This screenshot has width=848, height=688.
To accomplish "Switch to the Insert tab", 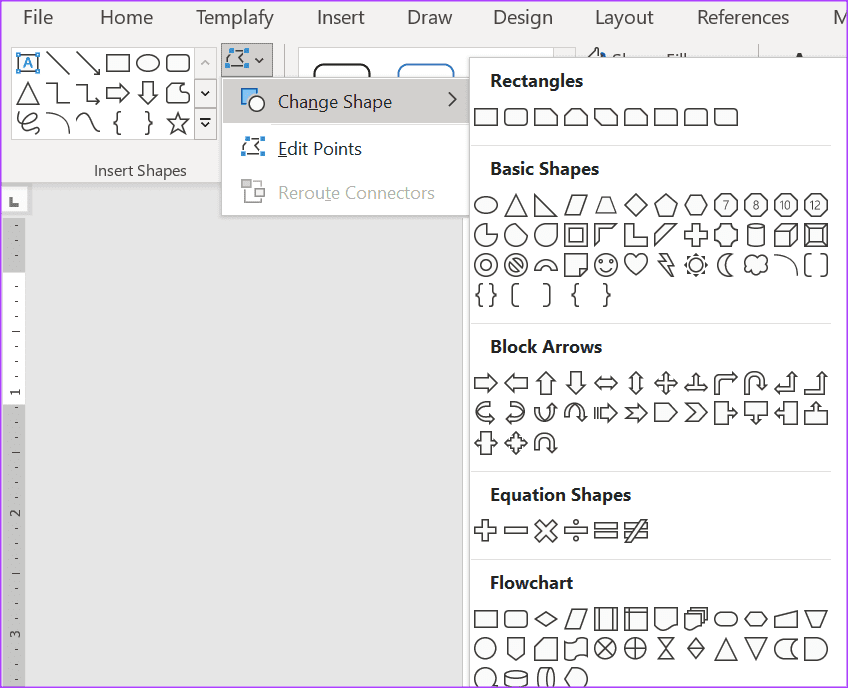I will (341, 18).
